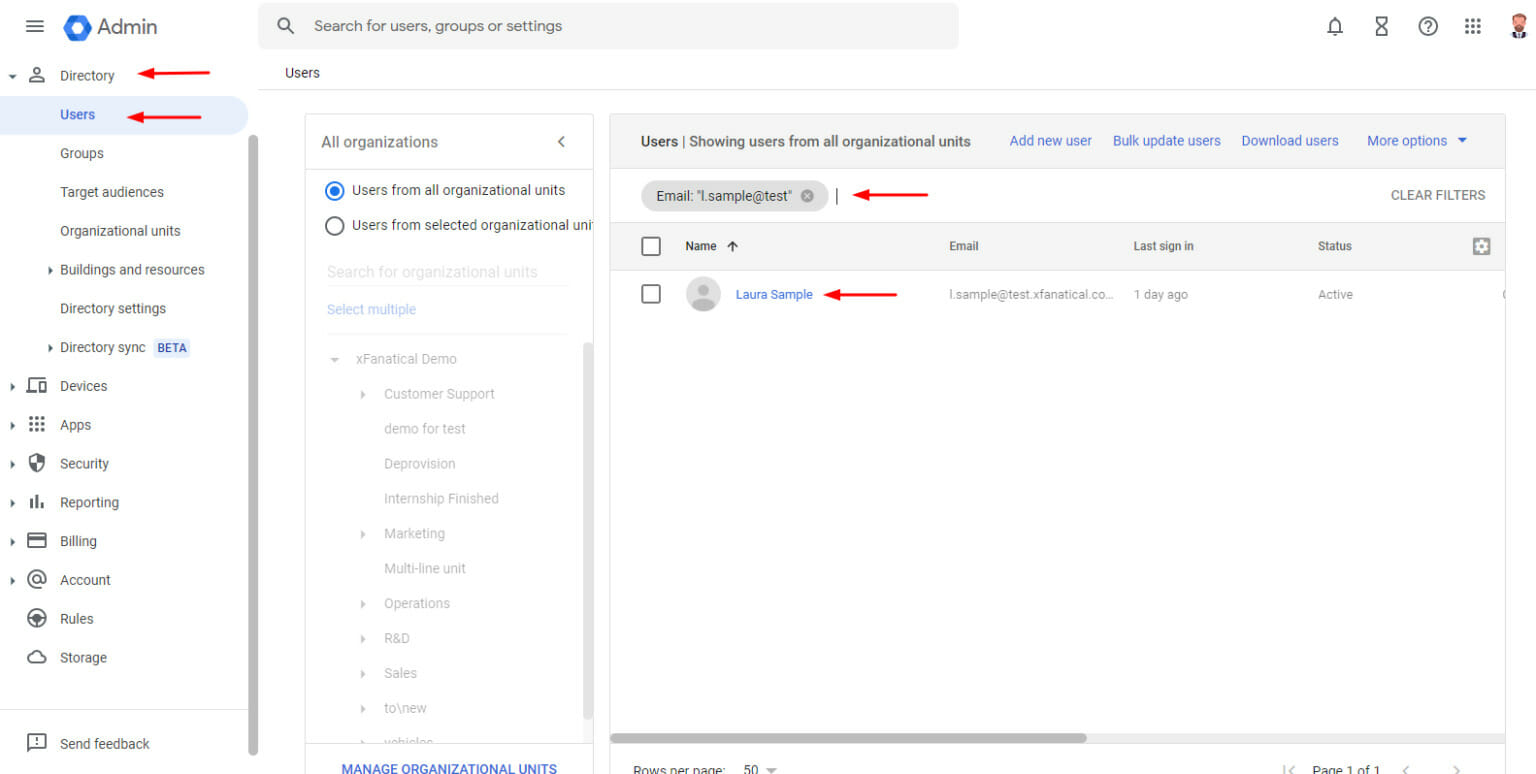Collapse the All organizations panel
Viewport: 1536px width, 774px height.
click(x=560, y=141)
